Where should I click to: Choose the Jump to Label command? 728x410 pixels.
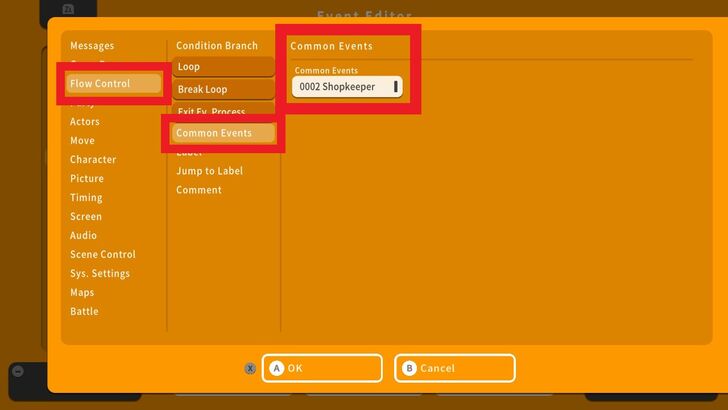coord(210,171)
